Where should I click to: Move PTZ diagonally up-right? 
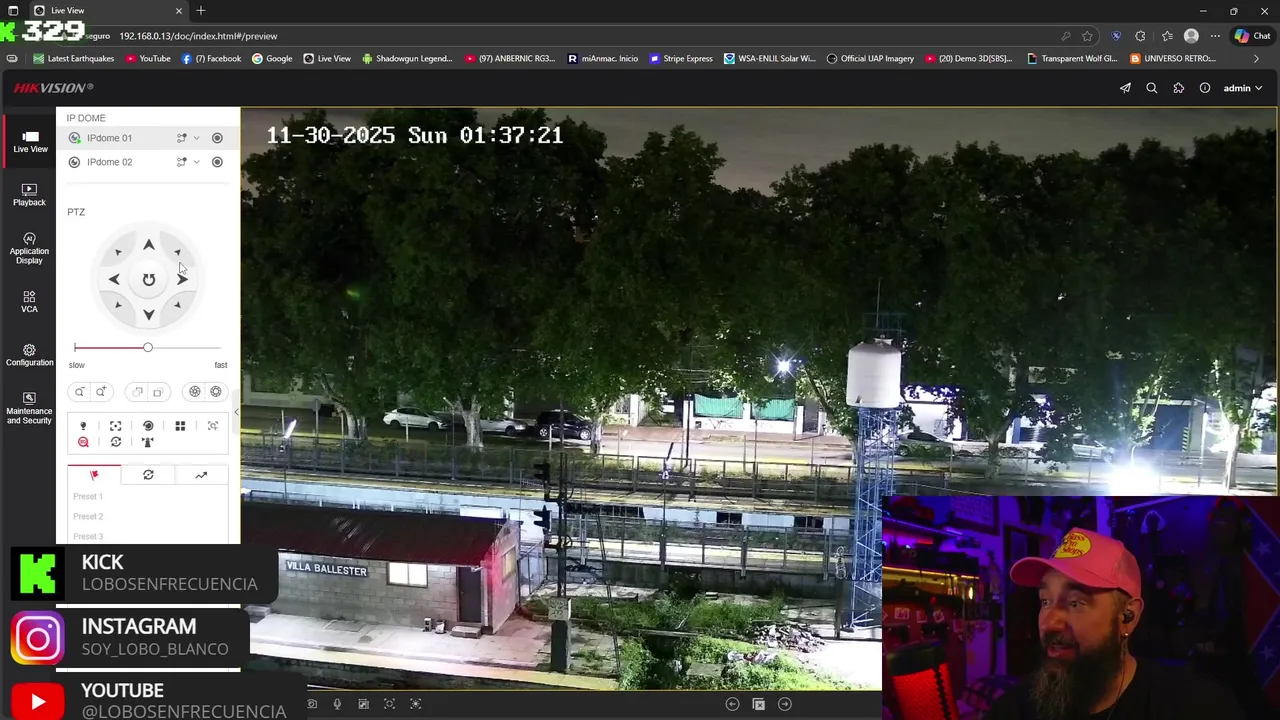tap(177, 252)
